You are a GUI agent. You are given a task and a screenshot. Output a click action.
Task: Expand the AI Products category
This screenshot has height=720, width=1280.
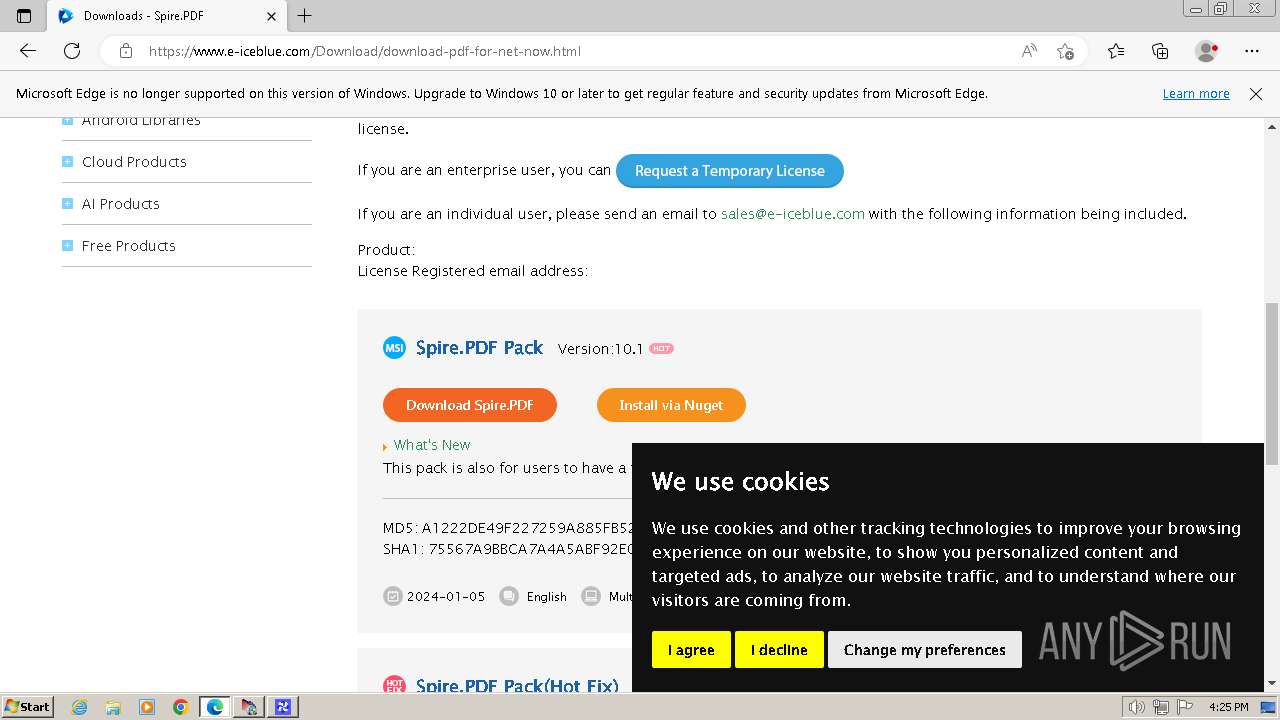click(120, 204)
